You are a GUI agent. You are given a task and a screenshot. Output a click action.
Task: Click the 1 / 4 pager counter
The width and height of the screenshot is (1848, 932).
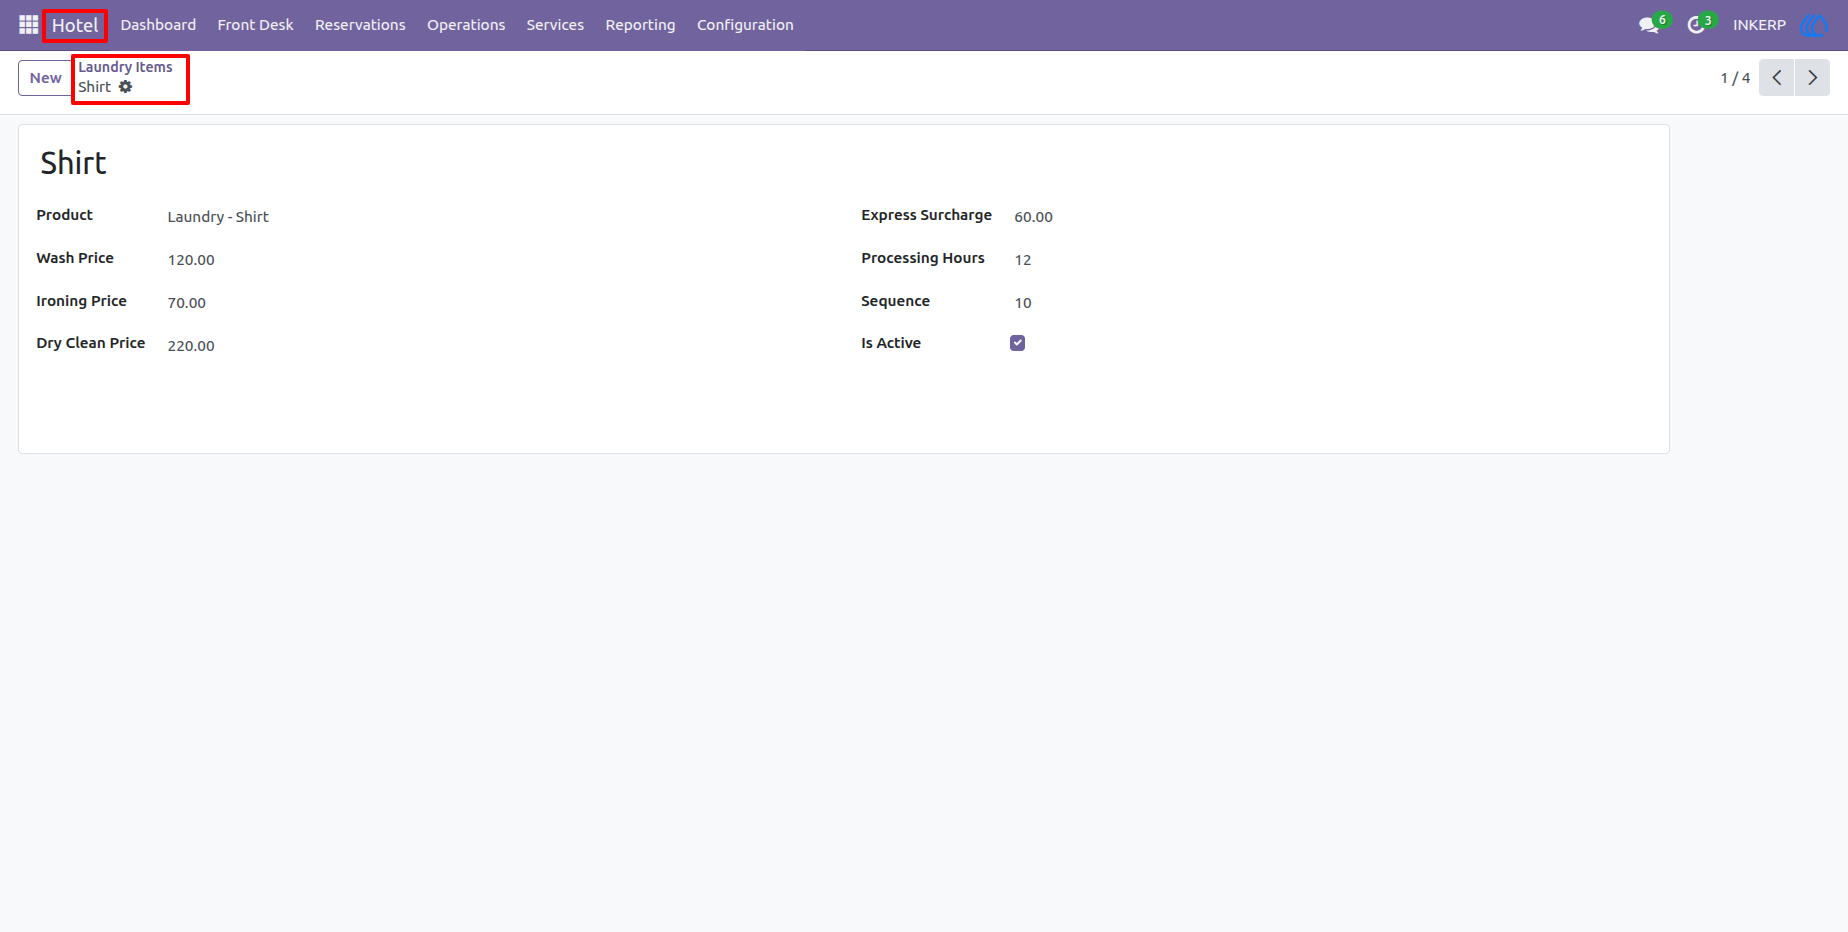pos(1735,78)
